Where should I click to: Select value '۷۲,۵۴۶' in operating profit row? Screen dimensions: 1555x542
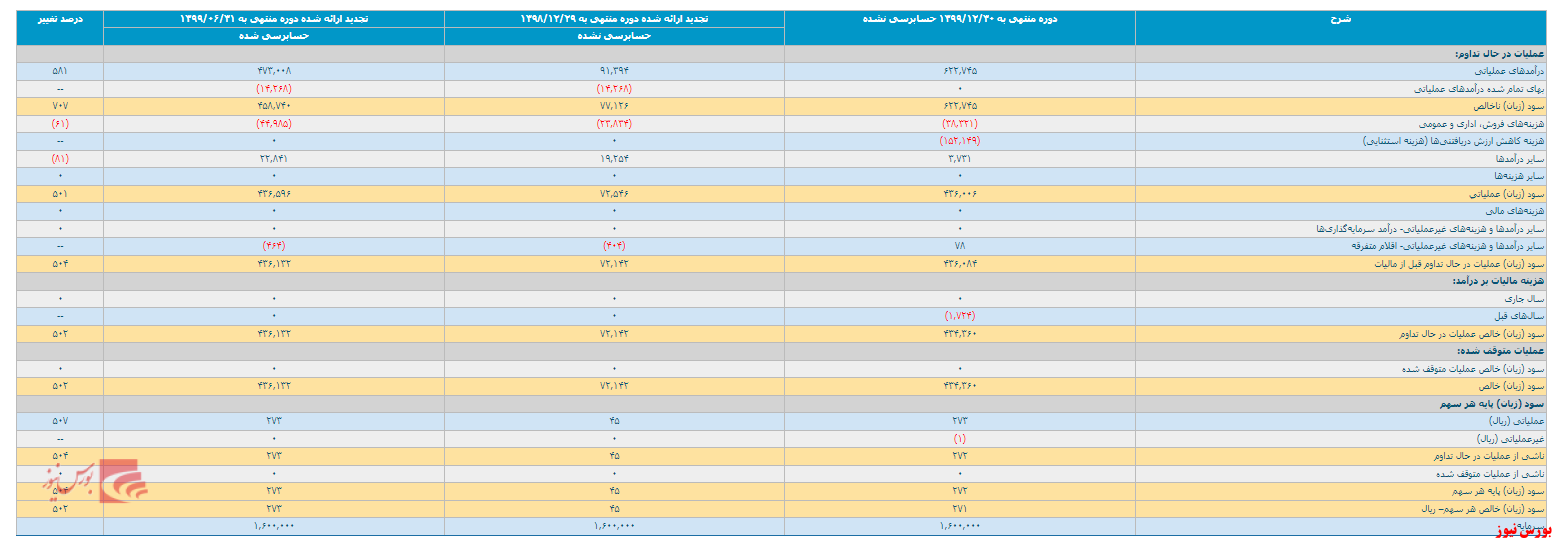tap(614, 193)
